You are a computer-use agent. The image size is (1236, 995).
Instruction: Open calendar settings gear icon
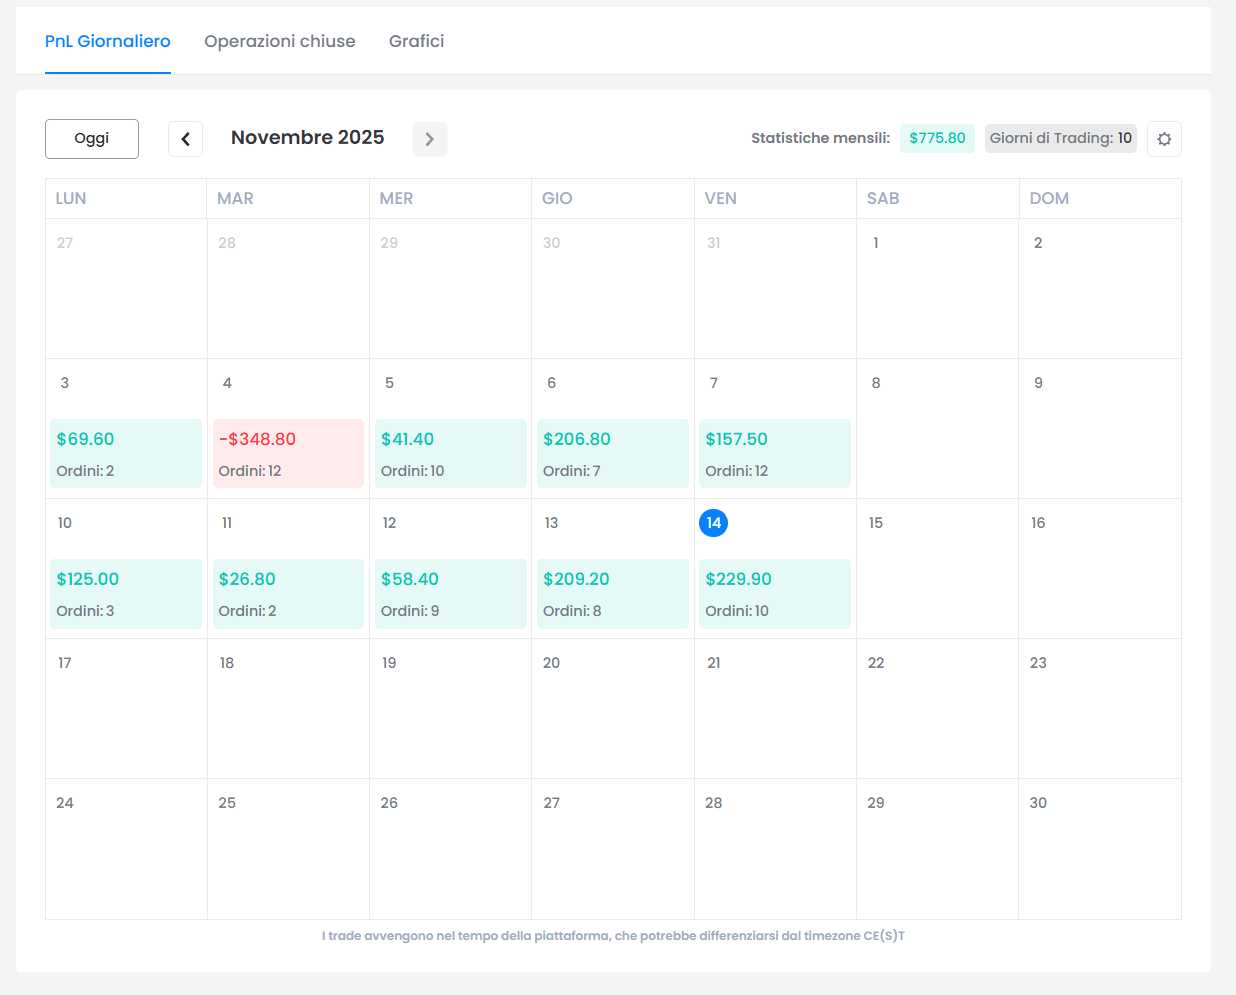click(x=1164, y=139)
